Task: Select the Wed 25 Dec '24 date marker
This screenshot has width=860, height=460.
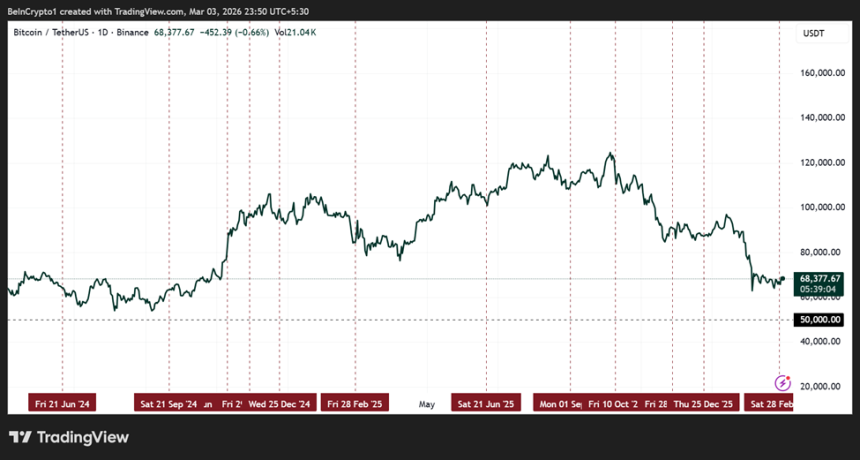Action: click(281, 404)
